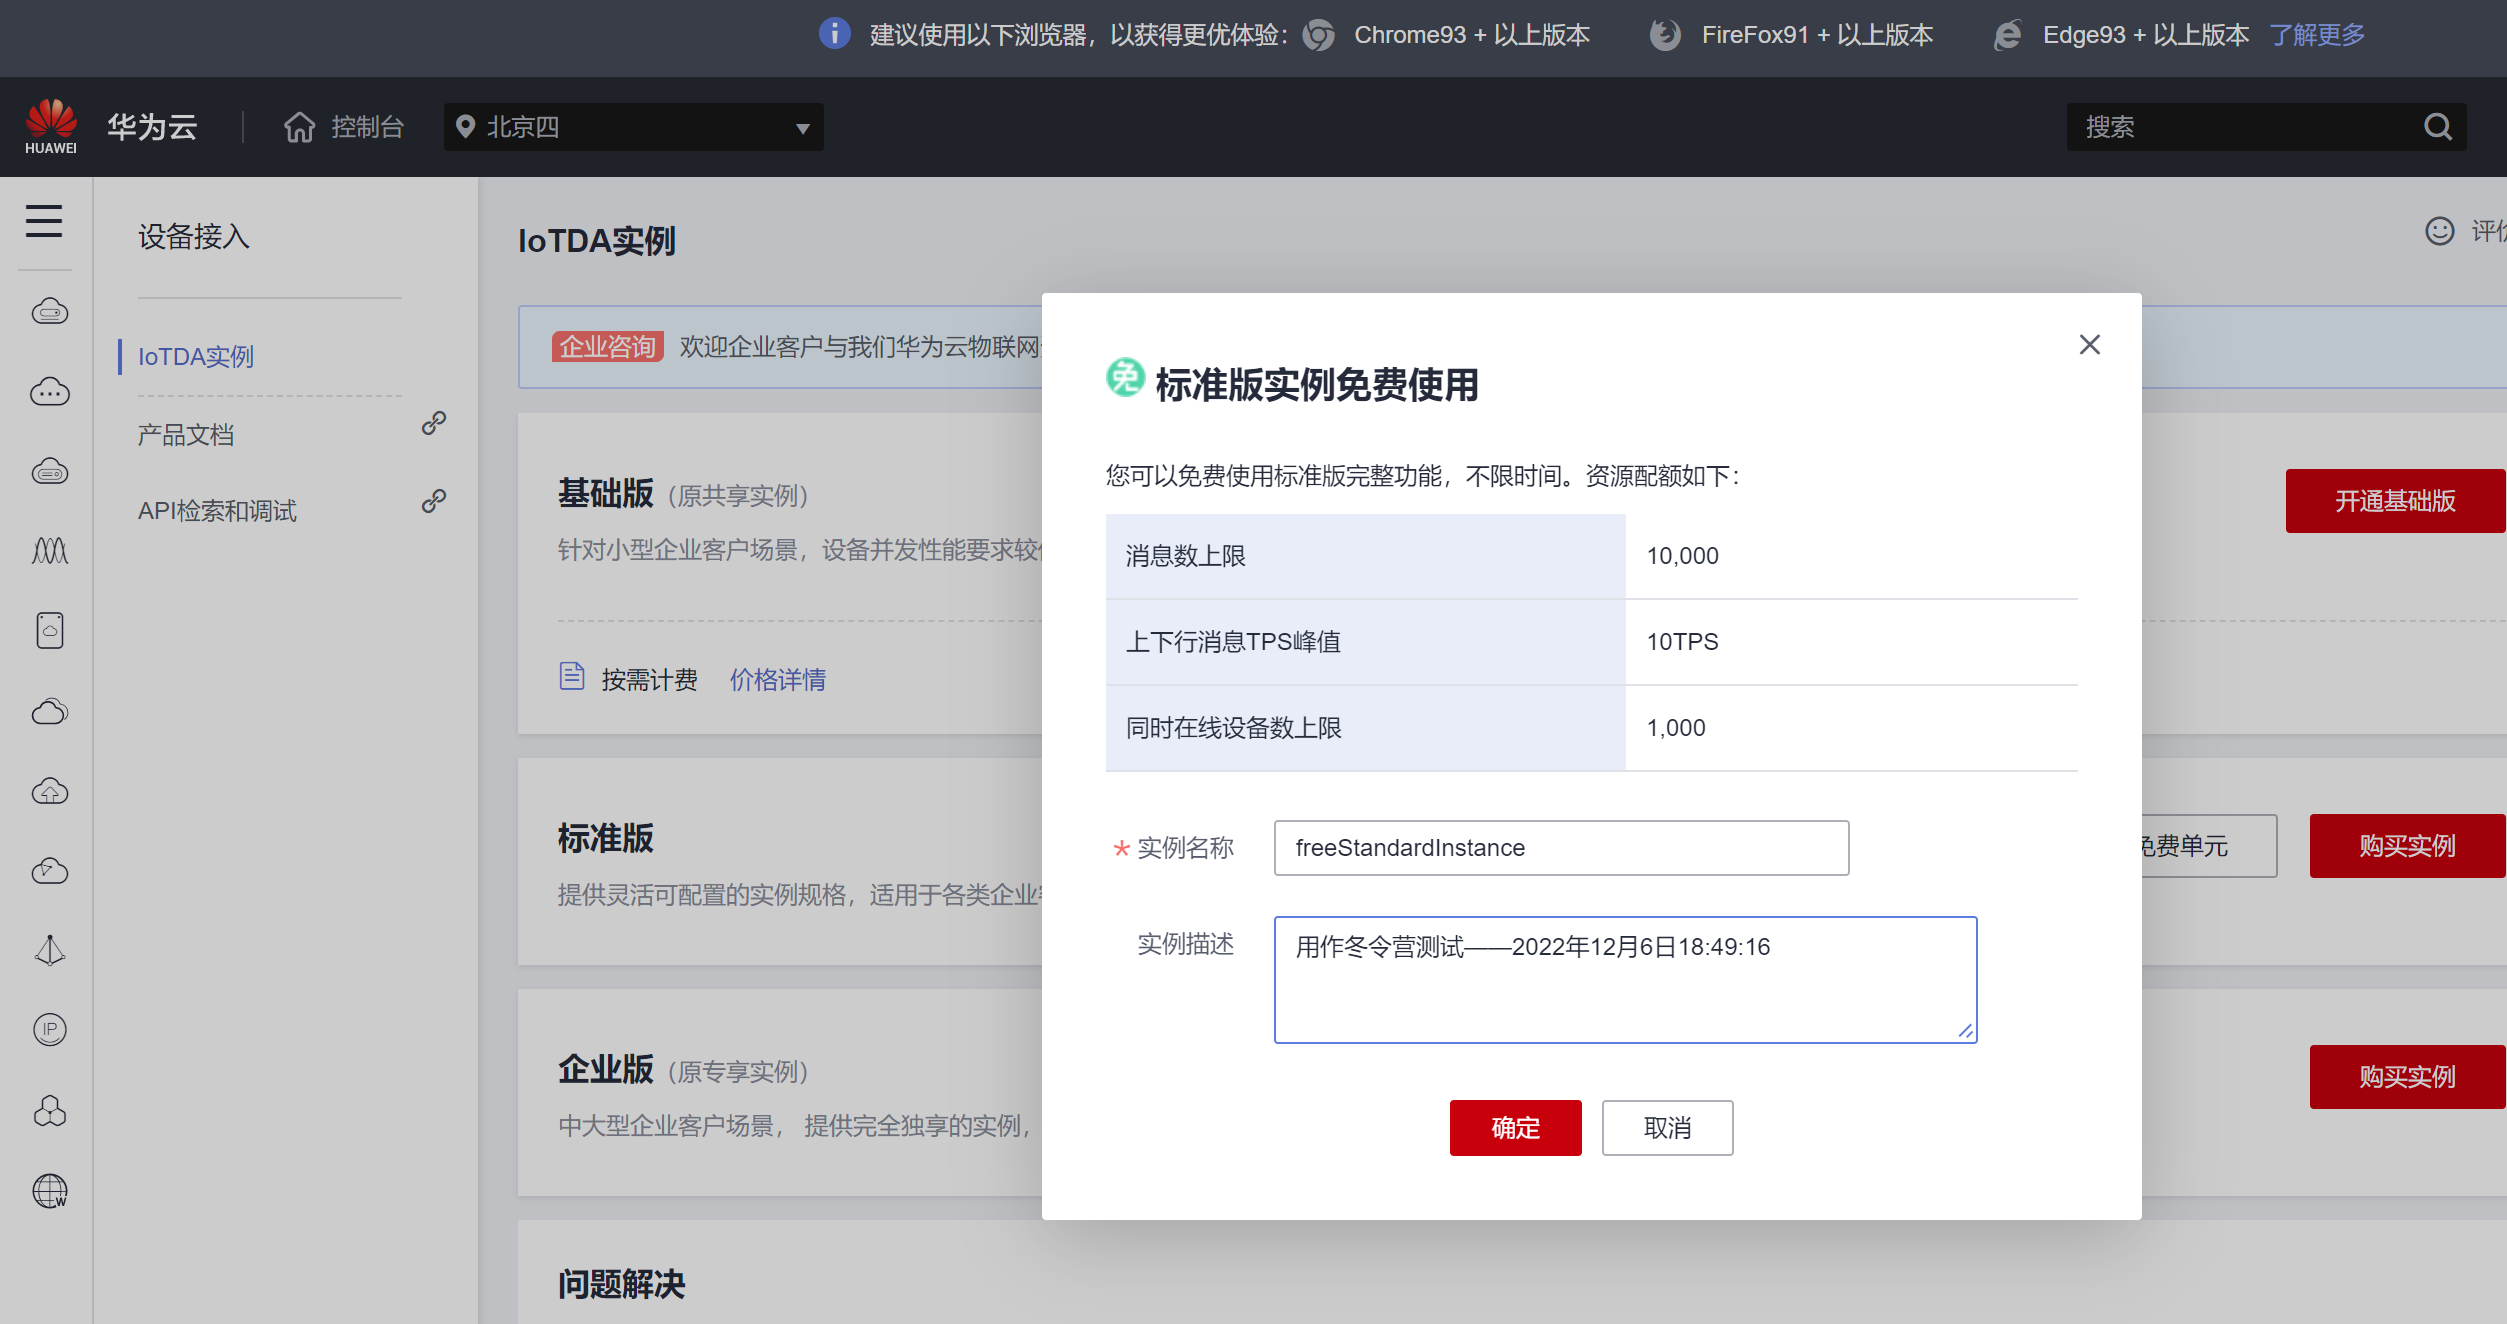Open the hamburger menu icon
The image size is (2507, 1324).
coord(44,221)
